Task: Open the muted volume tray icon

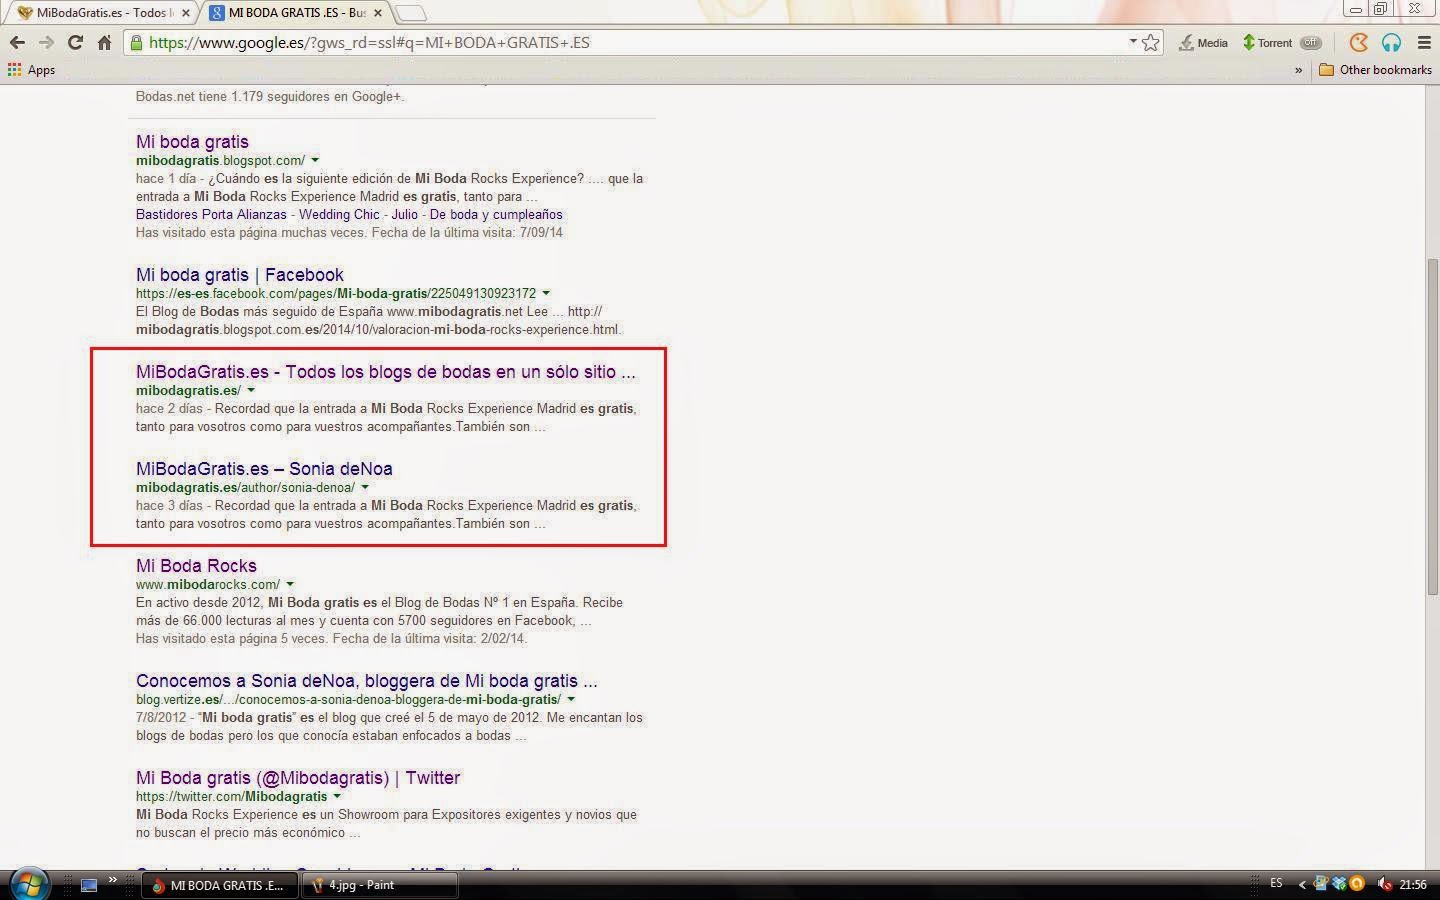Action: pos(1385,884)
